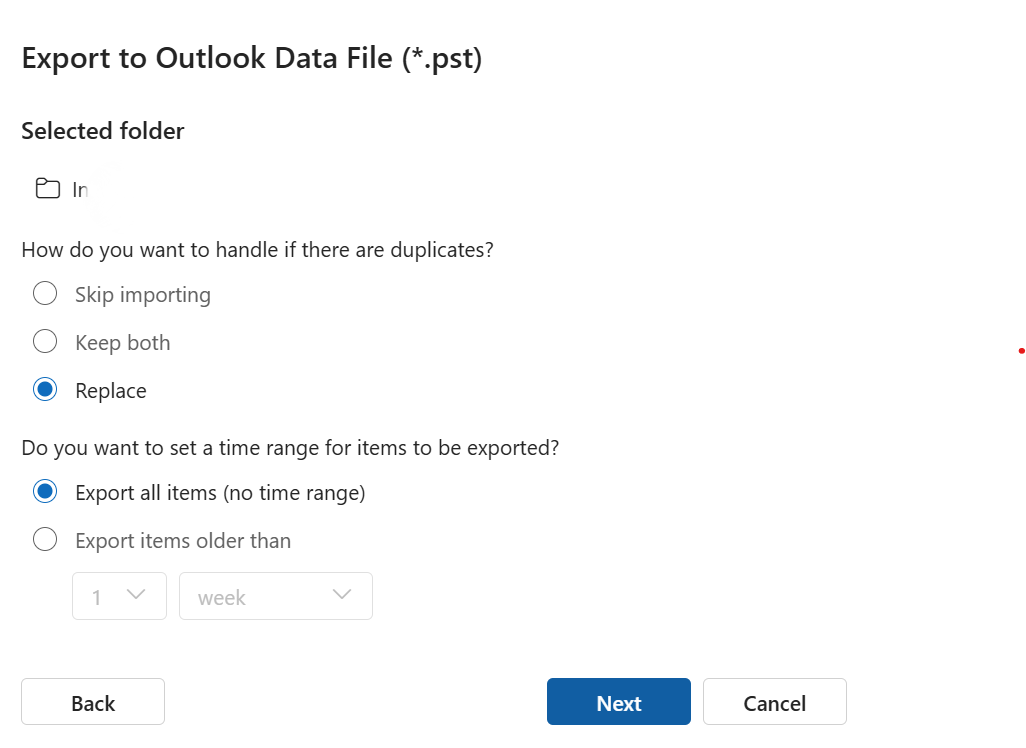Select the Export items older than option

point(45,540)
